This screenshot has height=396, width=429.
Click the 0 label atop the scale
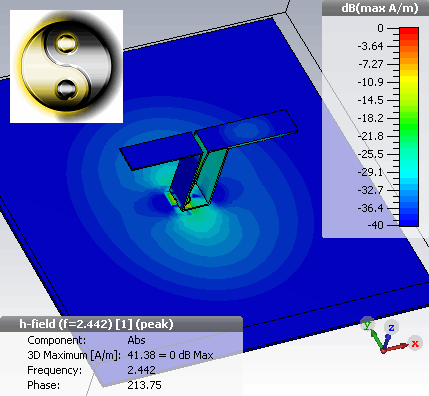click(380, 28)
